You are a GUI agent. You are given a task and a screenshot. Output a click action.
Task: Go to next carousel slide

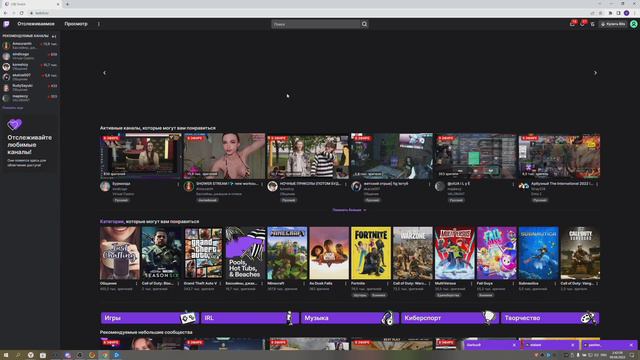595,73
